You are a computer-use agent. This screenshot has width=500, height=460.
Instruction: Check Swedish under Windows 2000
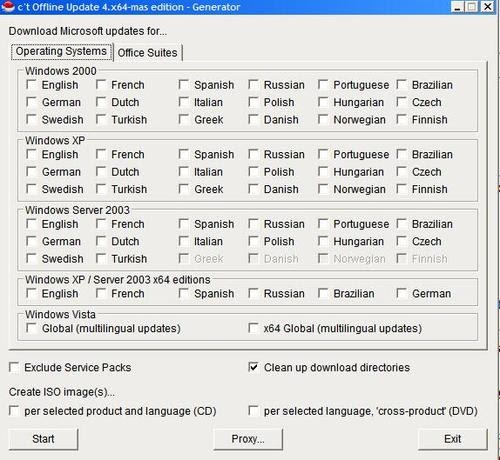pyautogui.click(x=31, y=119)
